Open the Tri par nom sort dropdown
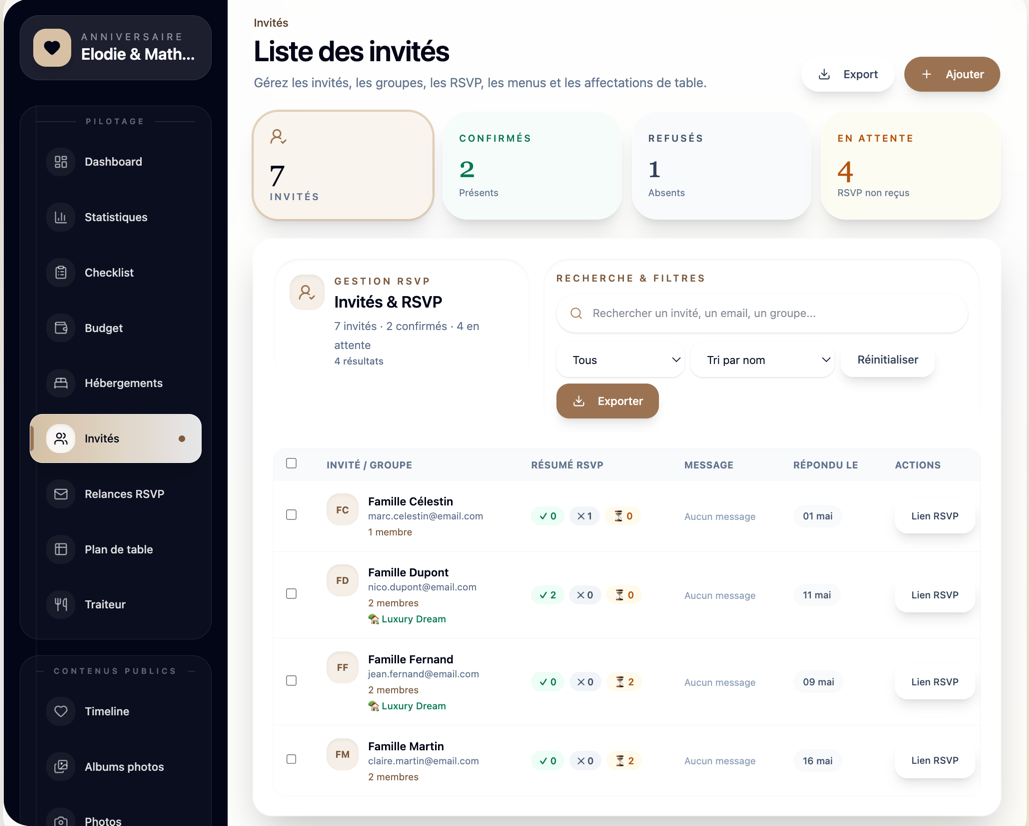The height and width of the screenshot is (826, 1029). 762,360
